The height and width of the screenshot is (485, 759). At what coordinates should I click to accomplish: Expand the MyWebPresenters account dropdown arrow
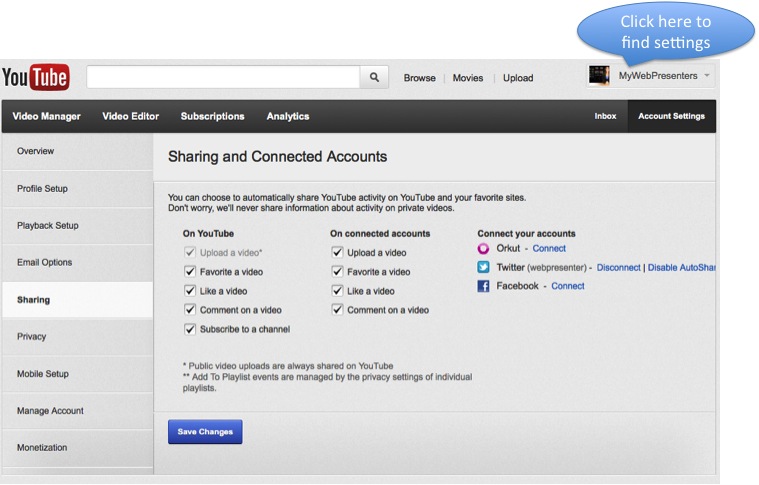click(707, 76)
